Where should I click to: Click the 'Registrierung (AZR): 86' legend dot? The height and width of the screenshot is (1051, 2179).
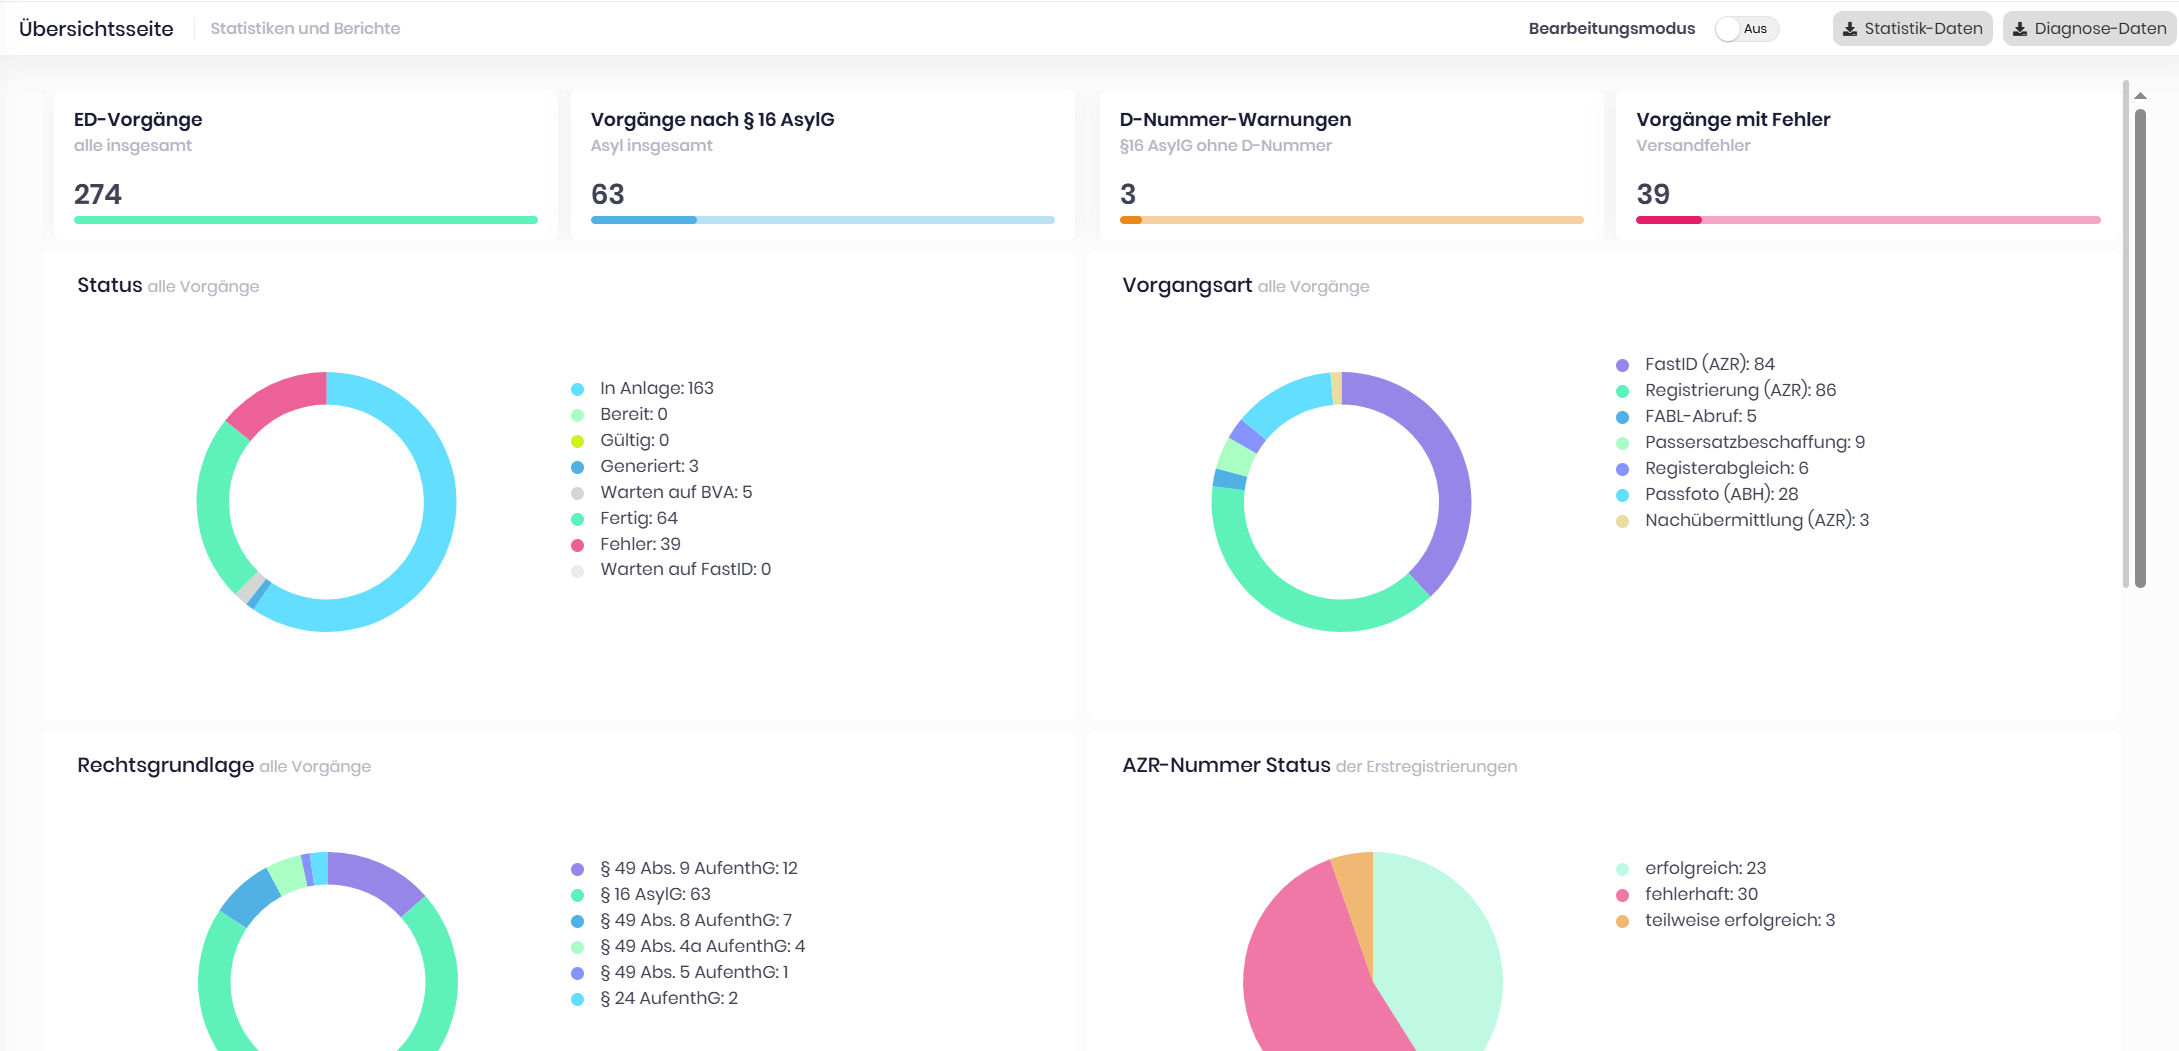[1622, 391]
